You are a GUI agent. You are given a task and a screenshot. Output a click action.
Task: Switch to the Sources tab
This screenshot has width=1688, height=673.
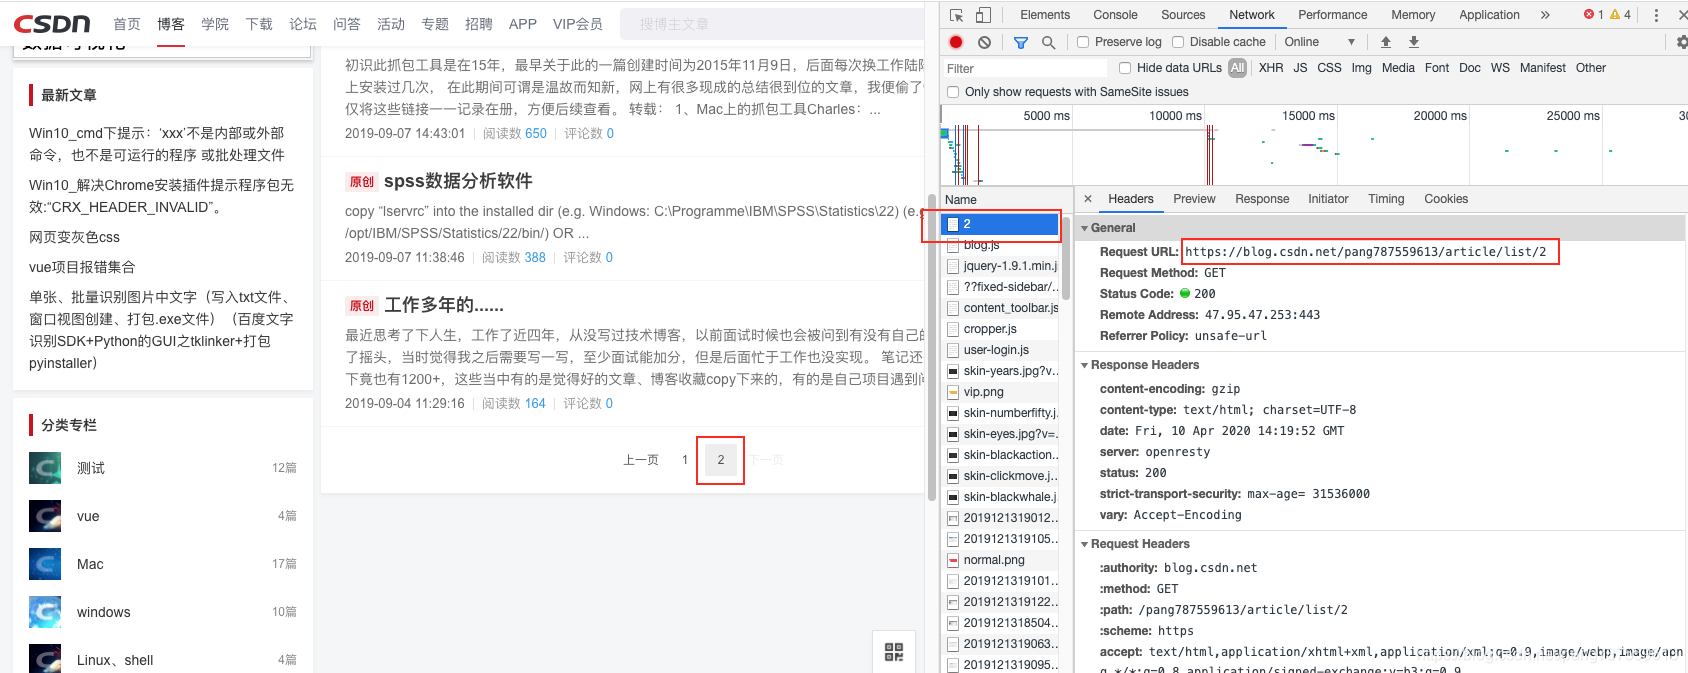pyautogui.click(x=1183, y=15)
